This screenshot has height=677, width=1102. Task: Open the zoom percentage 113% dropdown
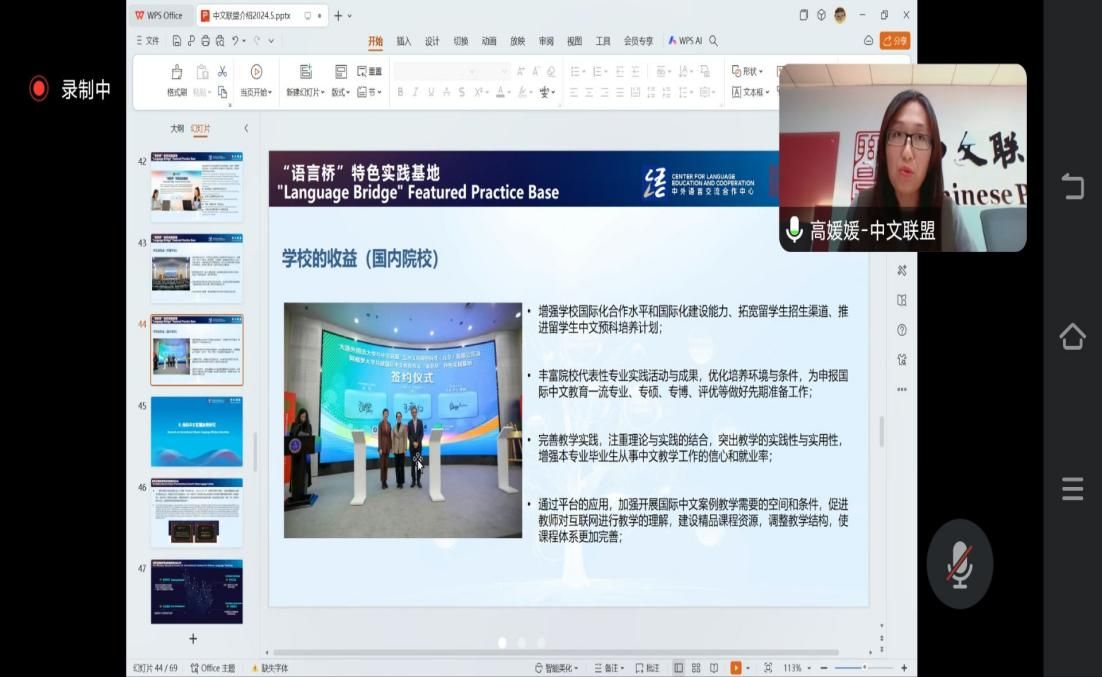(x=797, y=668)
